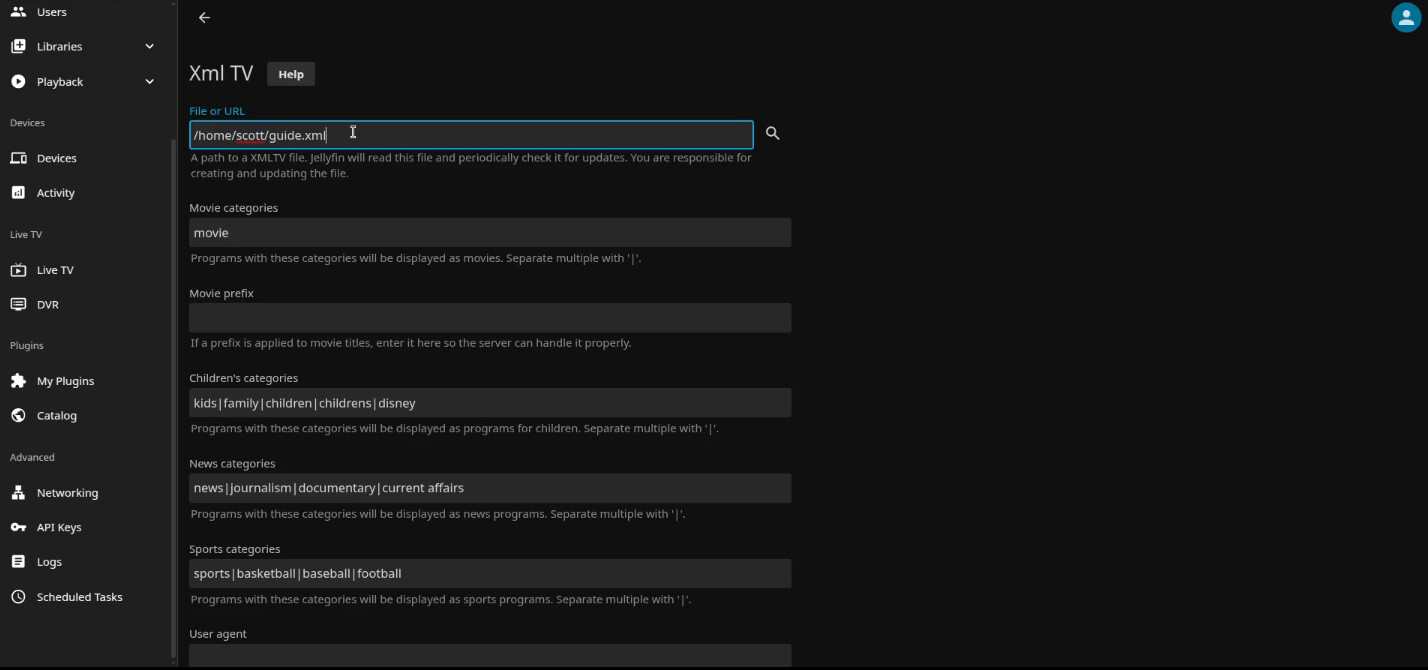Open Networking label

coord(68,493)
